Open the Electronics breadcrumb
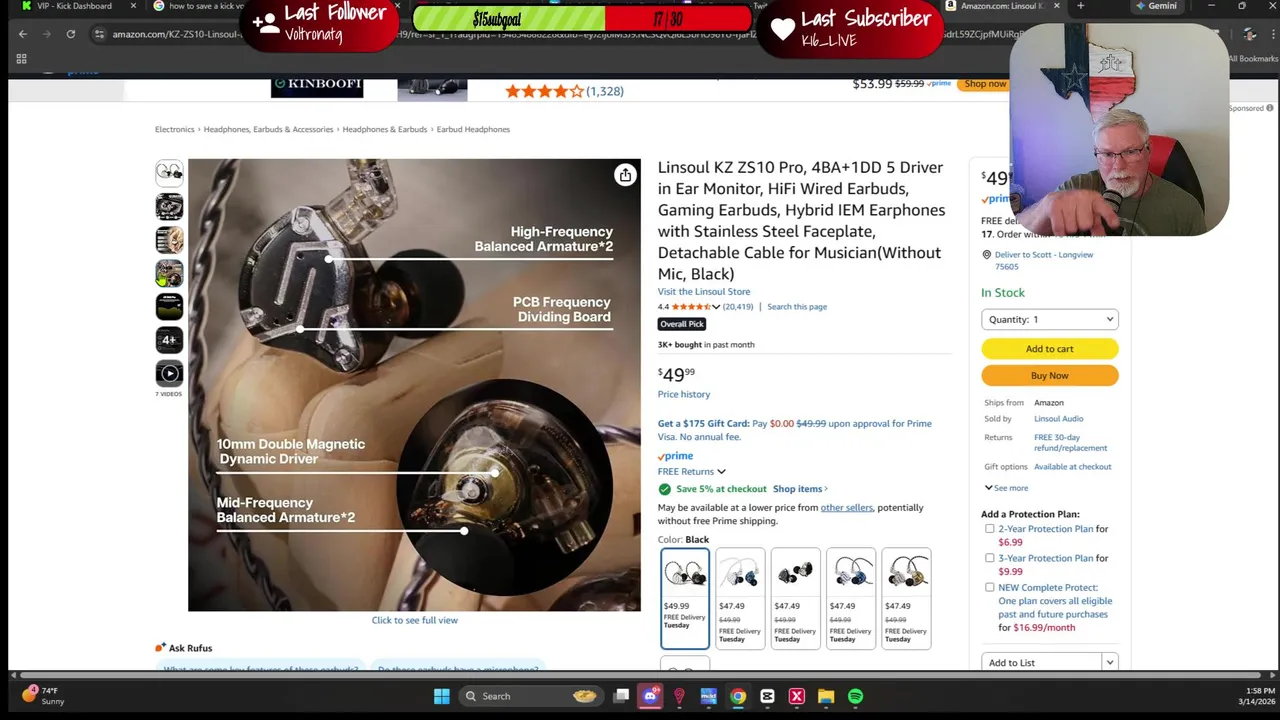 175,129
